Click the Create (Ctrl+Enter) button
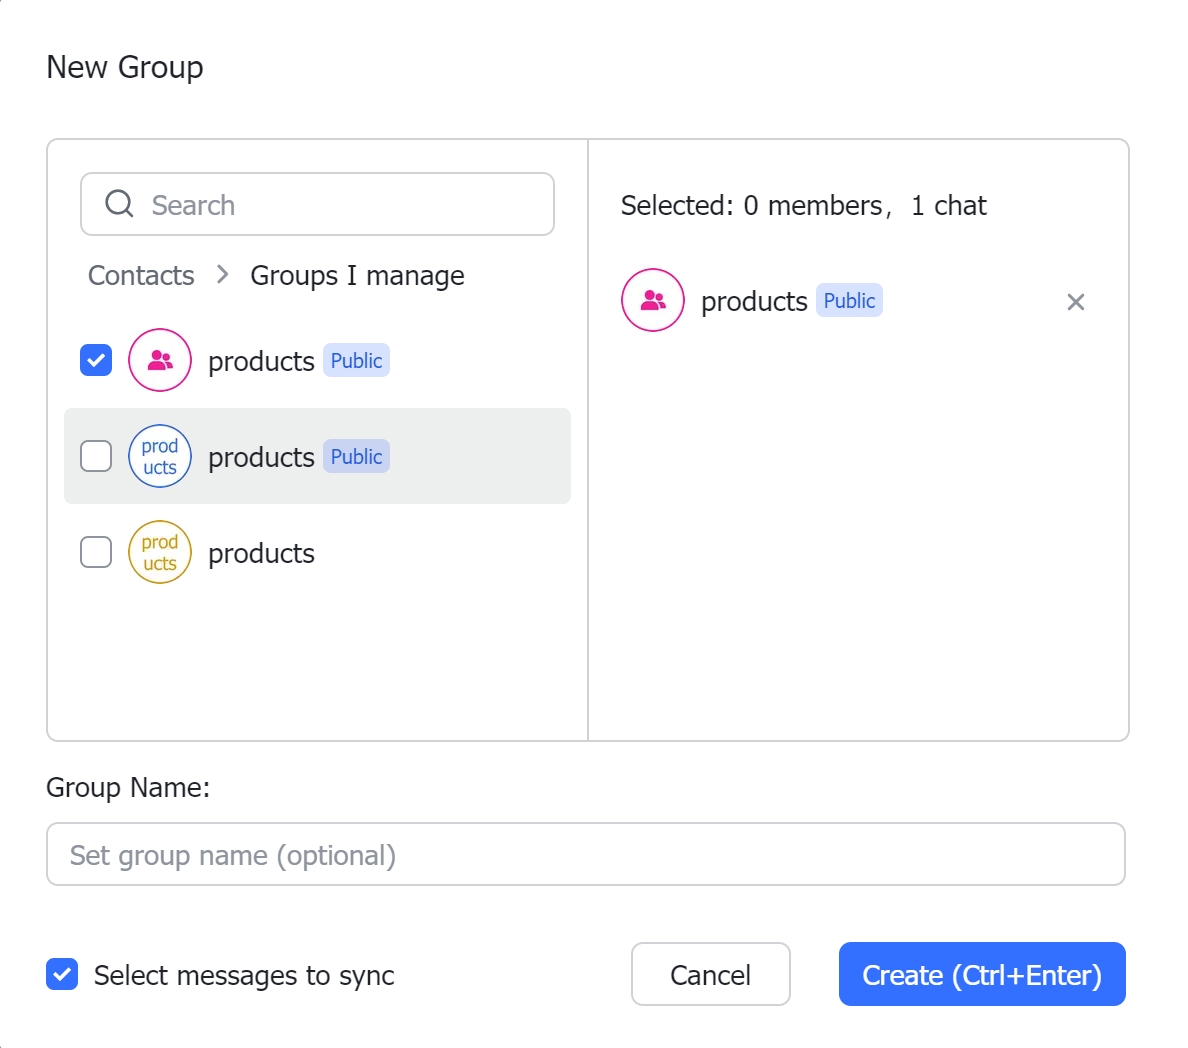Viewport: 1188px width, 1048px height. point(981,974)
